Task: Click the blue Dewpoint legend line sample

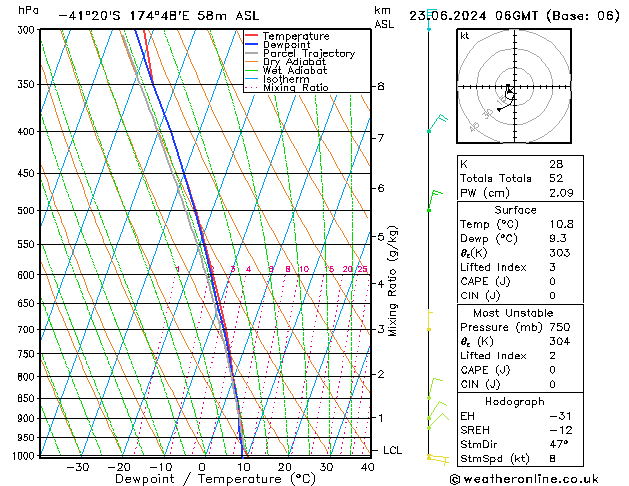Action: point(252,45)
